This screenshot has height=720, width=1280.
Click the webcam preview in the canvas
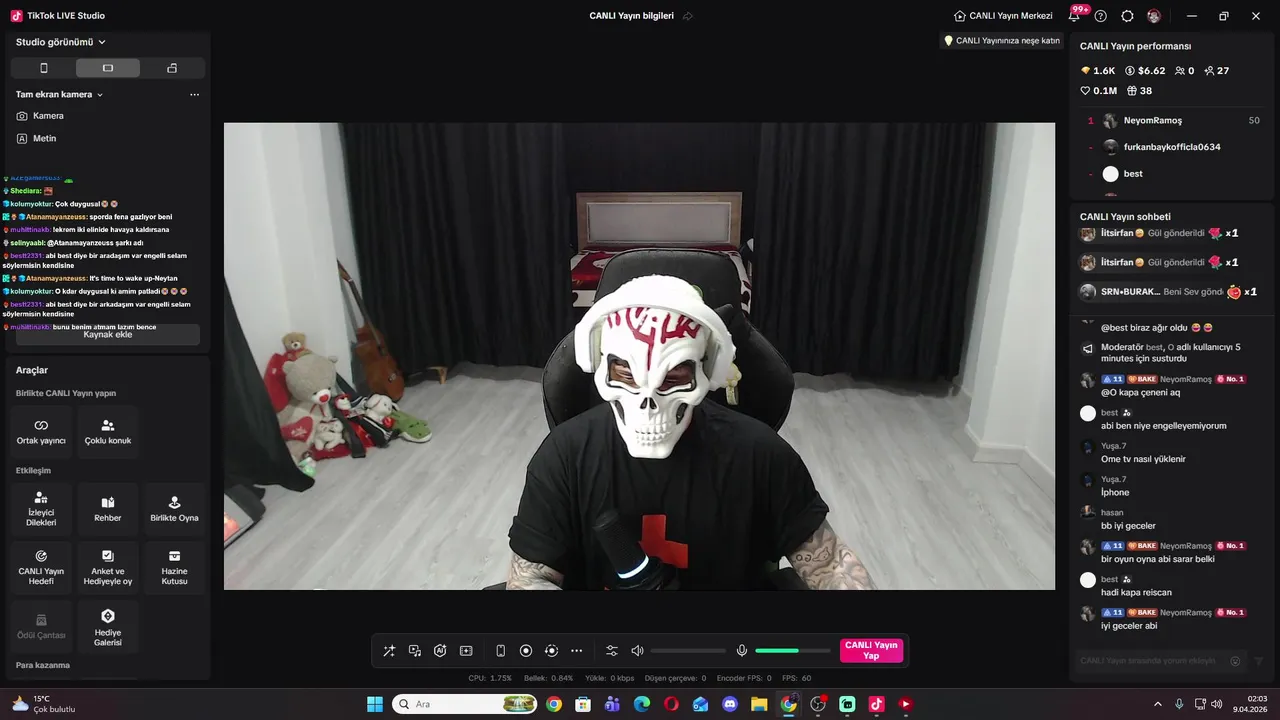(639, 356)
